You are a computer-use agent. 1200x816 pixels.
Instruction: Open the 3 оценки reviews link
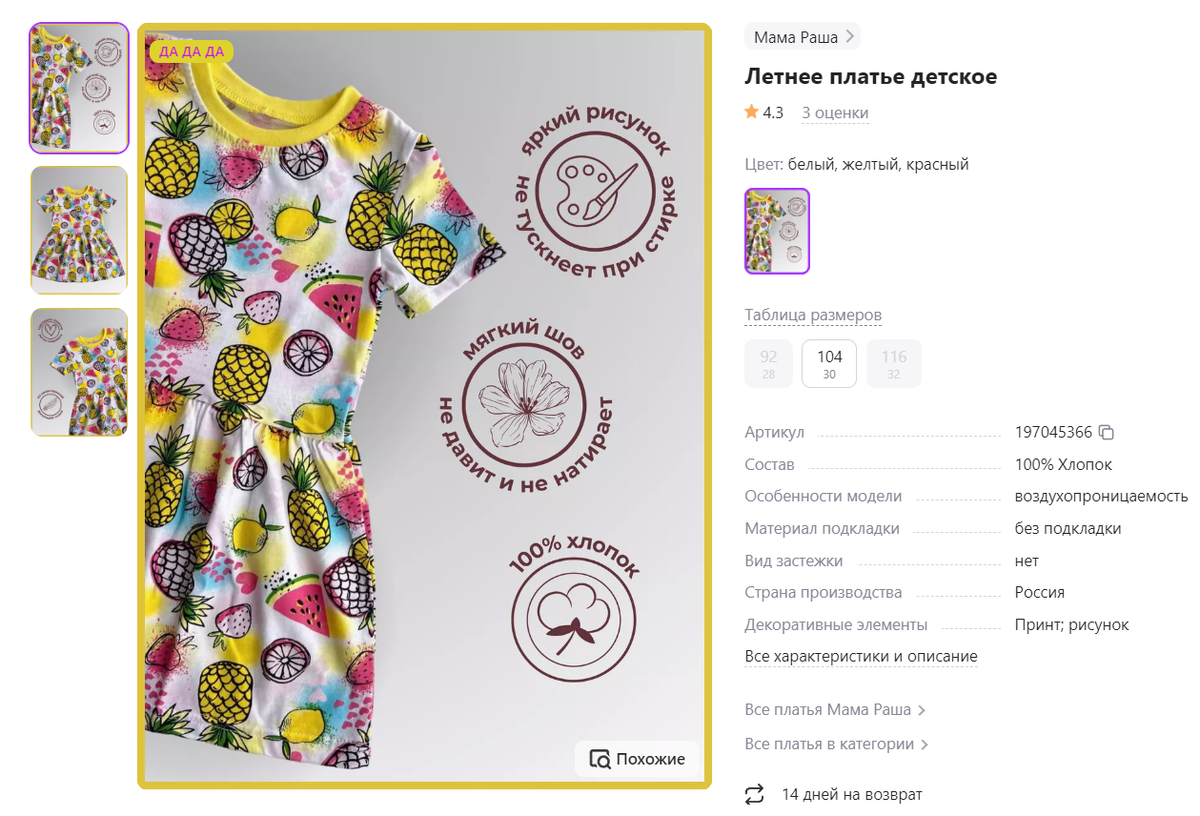835,113
